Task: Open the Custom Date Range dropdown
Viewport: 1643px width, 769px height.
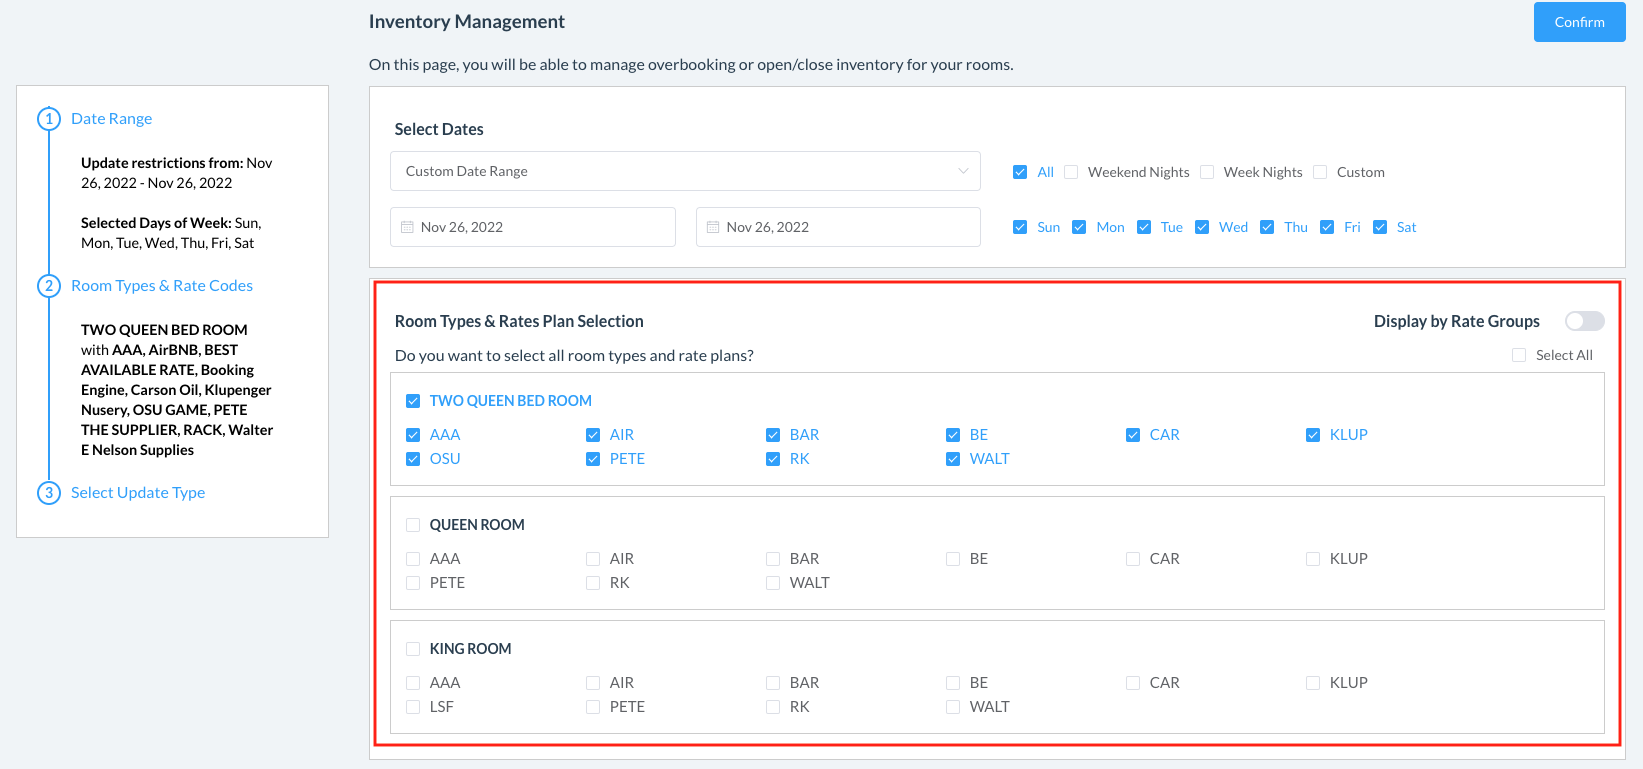Action: tap(685, 171)
